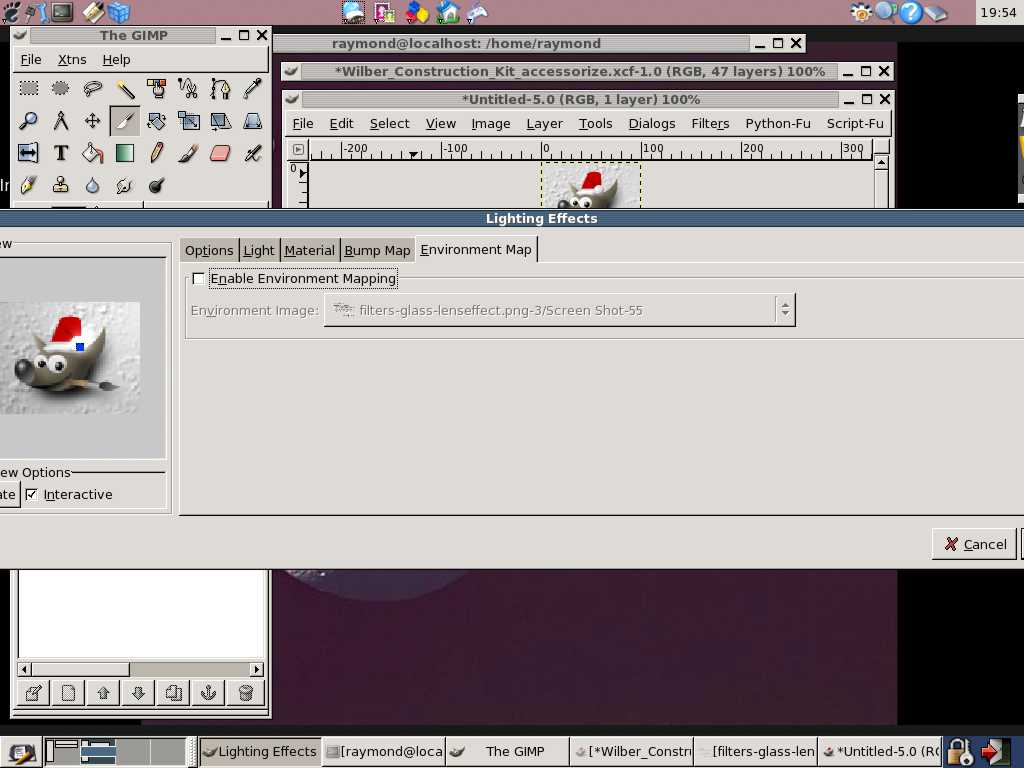
Task: Click the Lighting Effects preview image
Action: [70, 358]
